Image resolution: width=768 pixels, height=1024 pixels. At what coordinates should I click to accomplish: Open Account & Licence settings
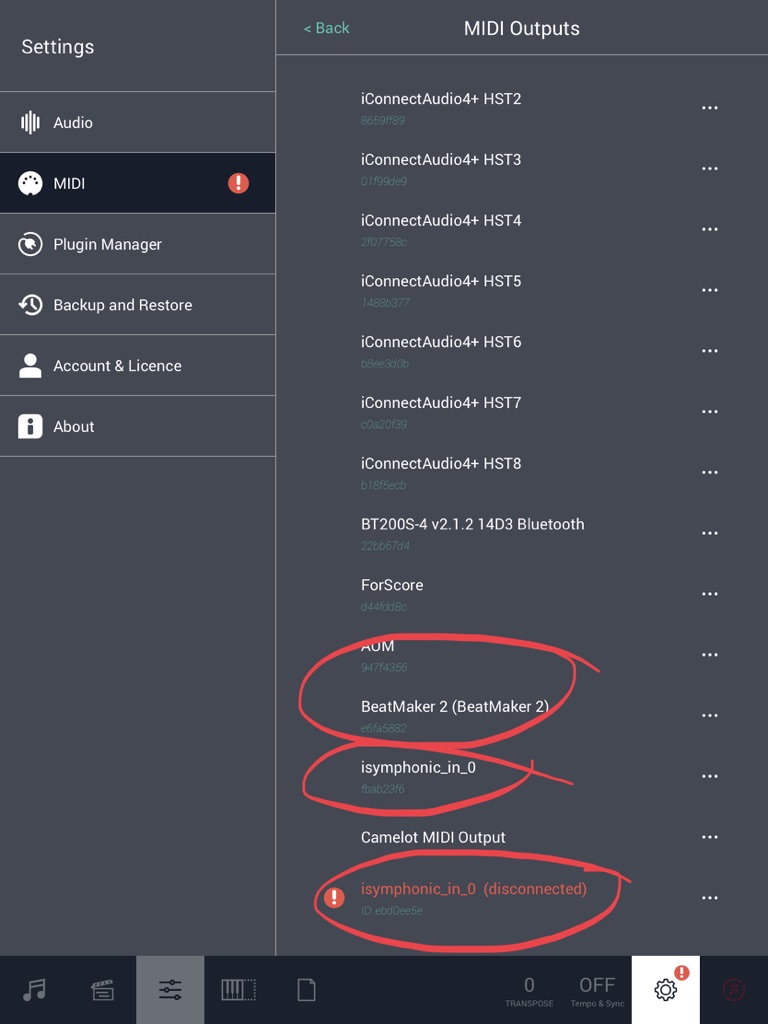click(x=137, y=366)
